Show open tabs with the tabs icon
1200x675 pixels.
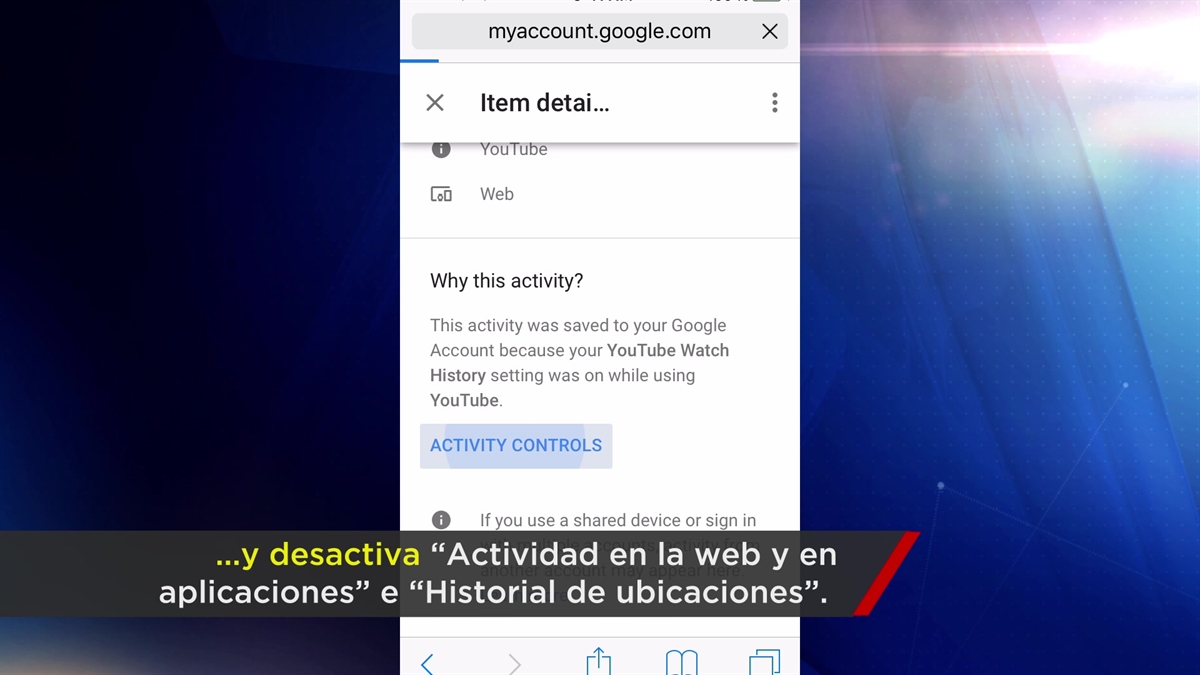pos(764,662)
